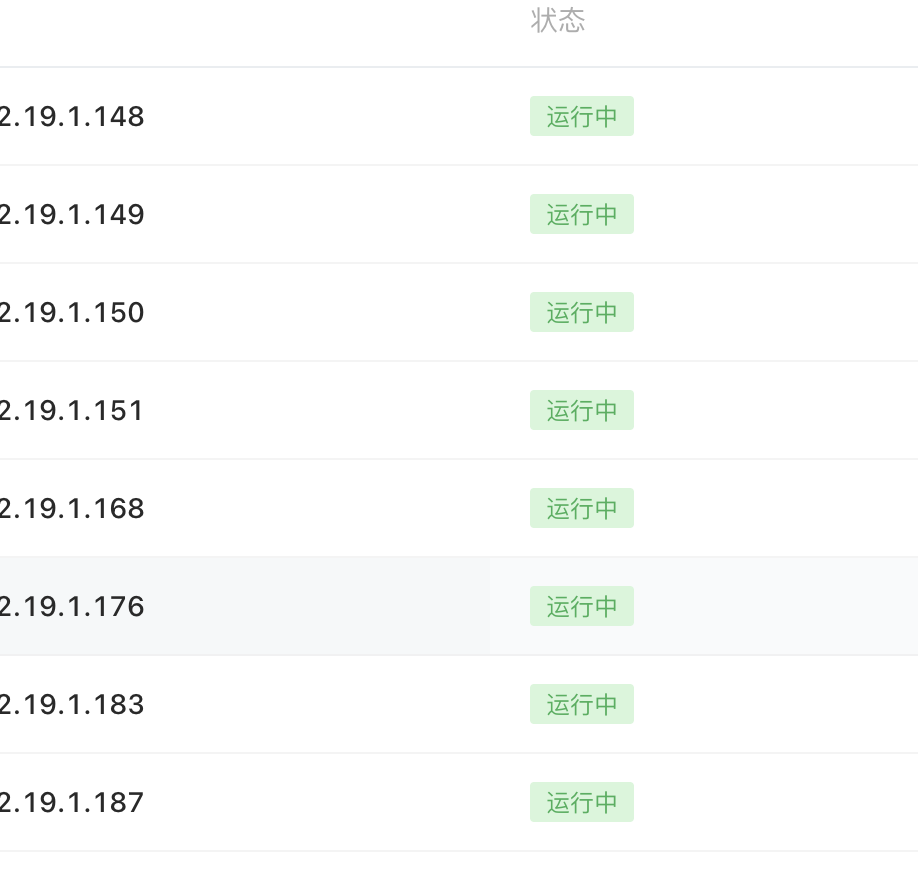918x874 pixels.
Task: Click 运行中 status tag for 1.187 row
Action: pos(581,803)
